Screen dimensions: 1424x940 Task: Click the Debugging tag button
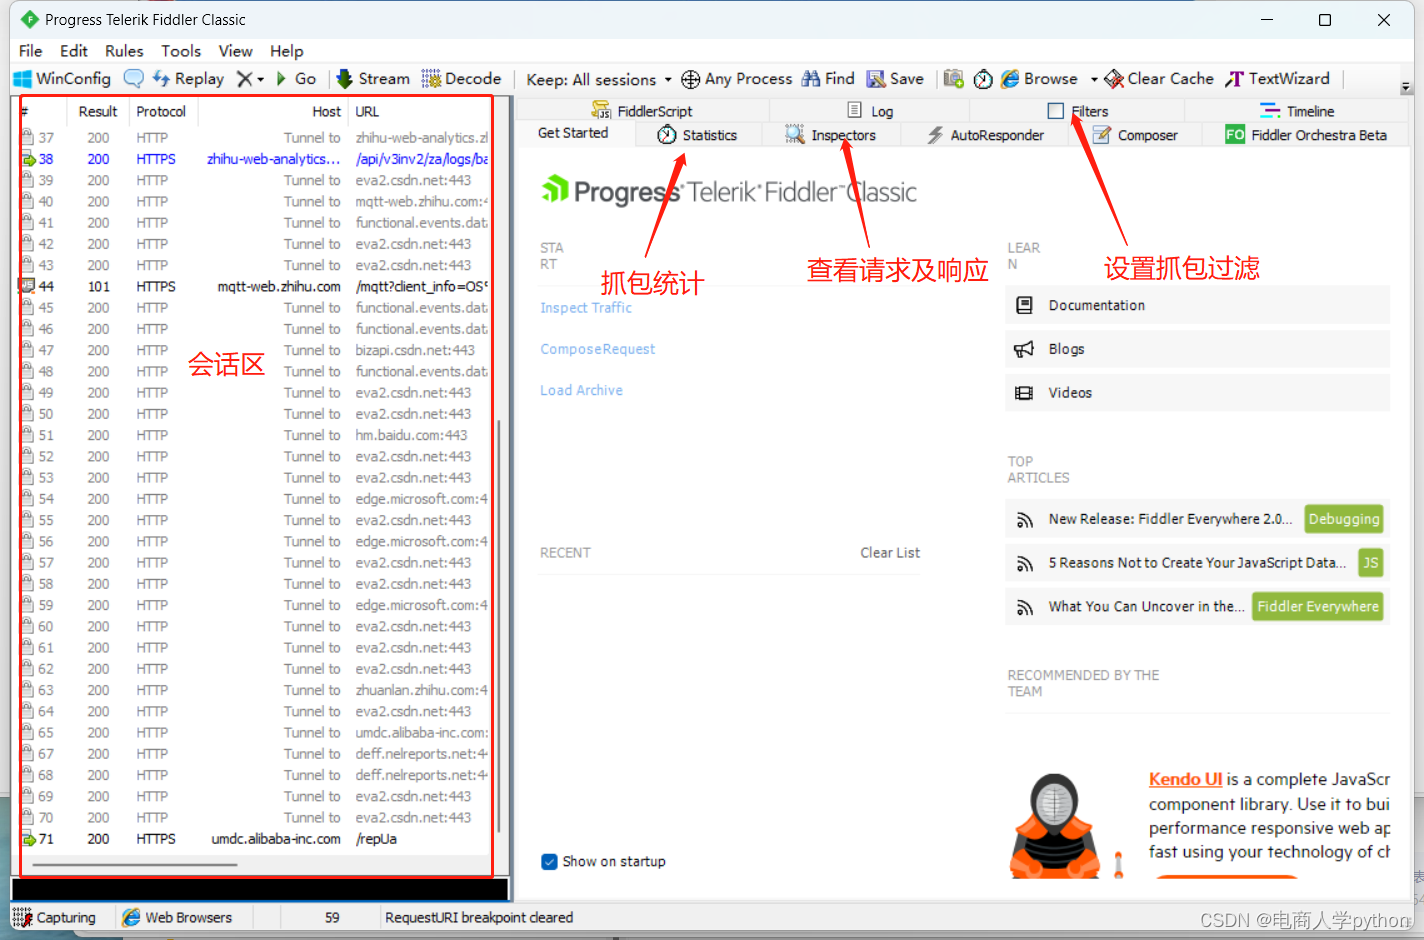click(x=1344, y=519)
